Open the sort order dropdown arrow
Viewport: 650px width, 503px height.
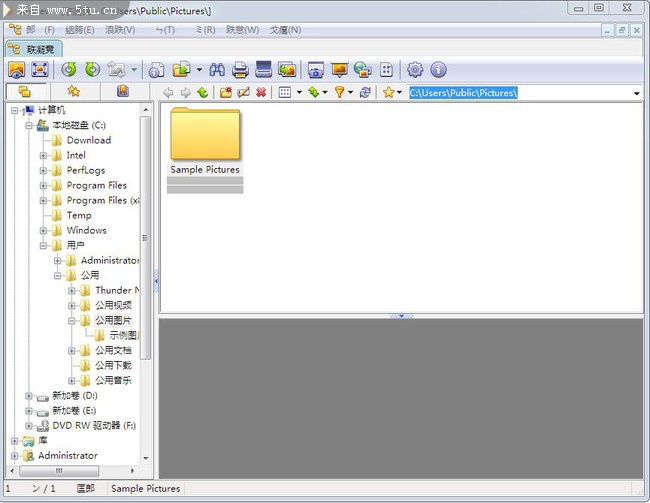(x=325, y=92)
